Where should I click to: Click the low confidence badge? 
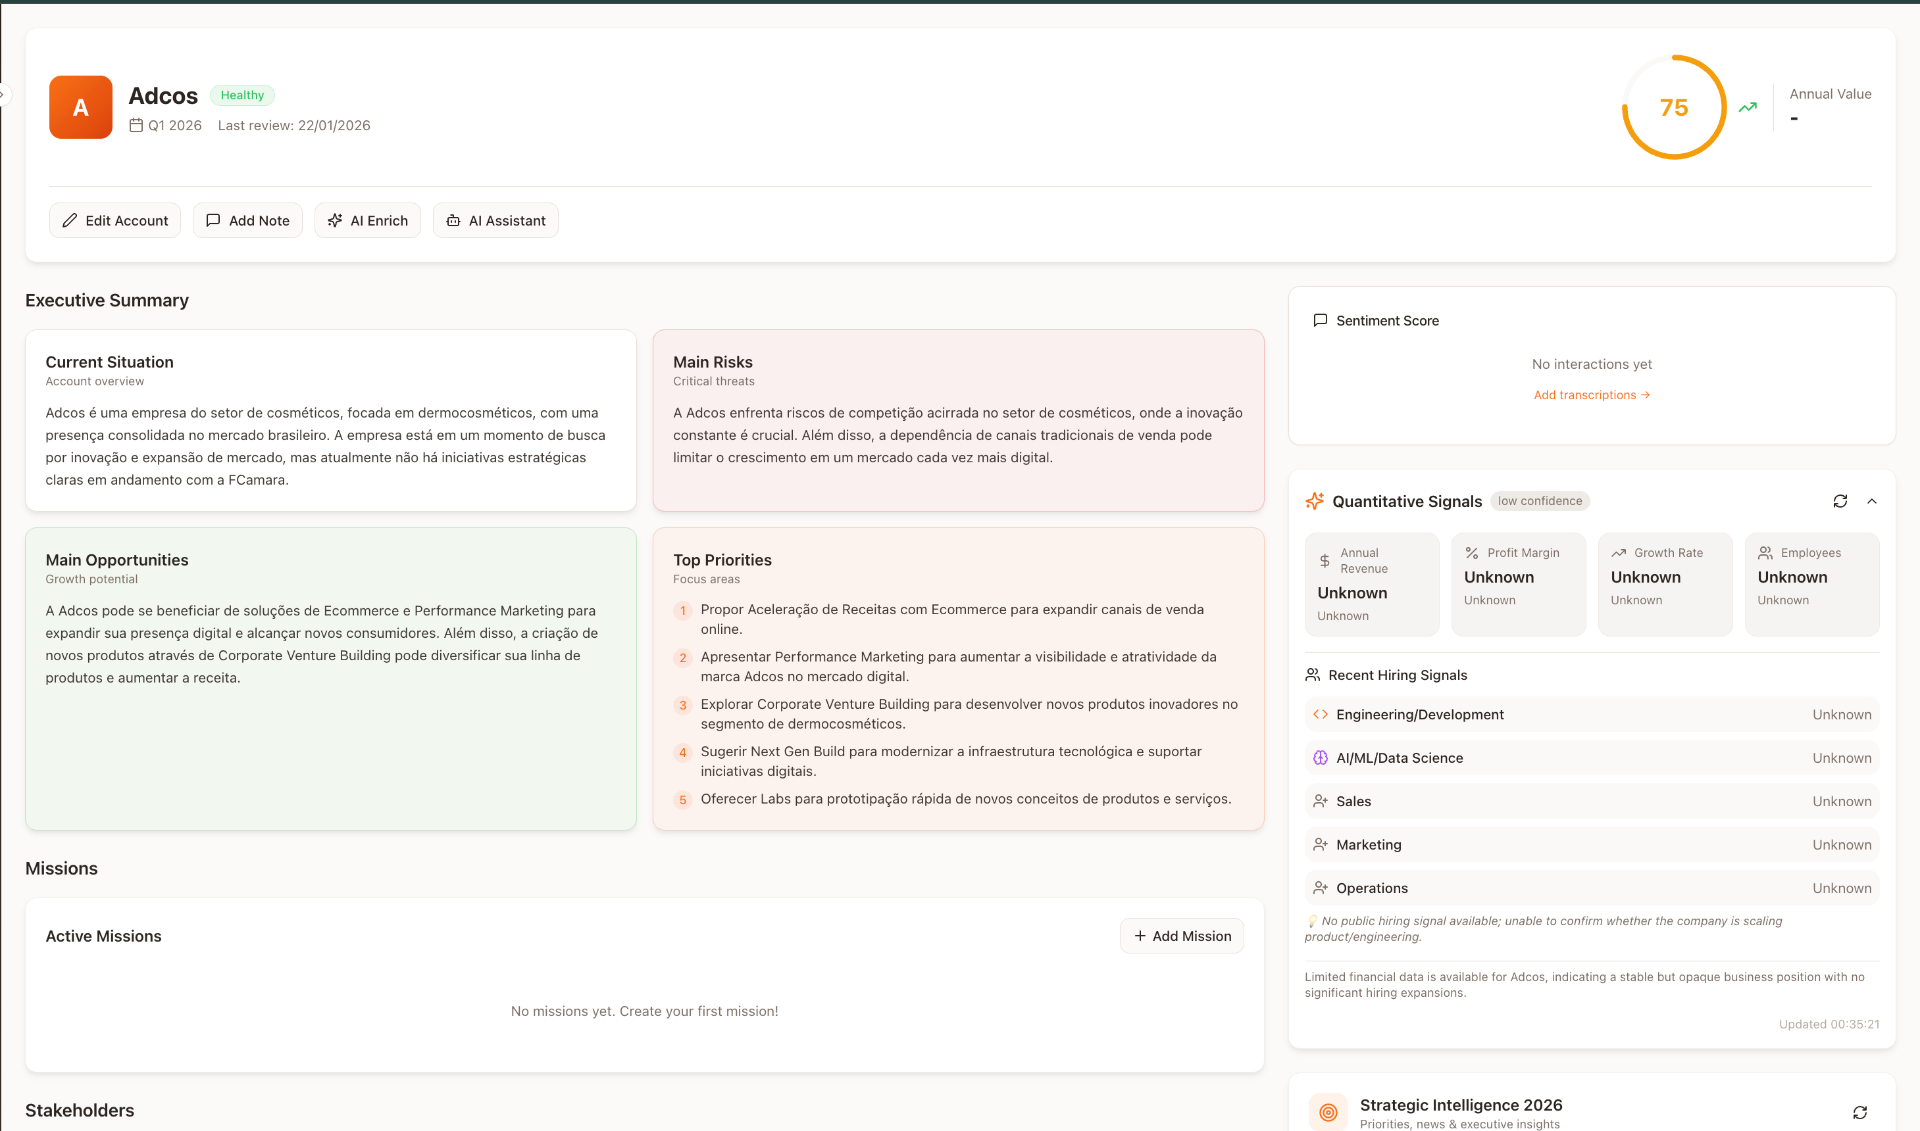(1540, 501)
